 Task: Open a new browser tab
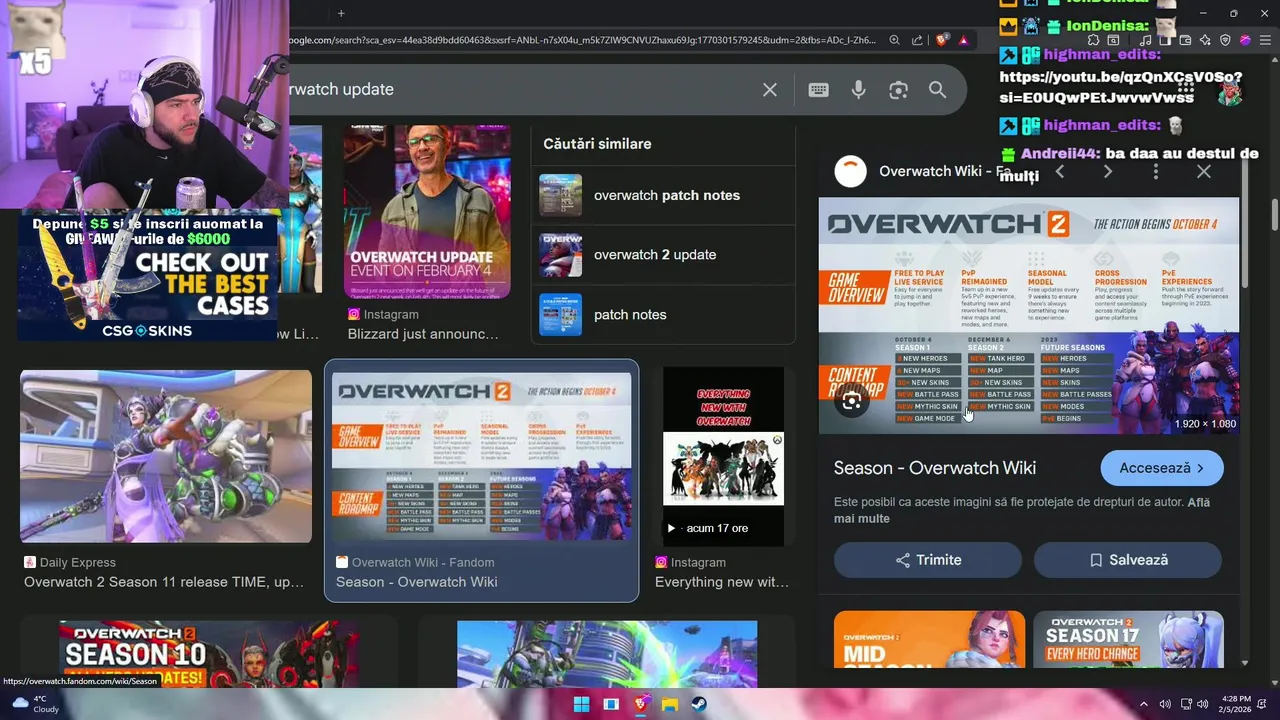341,13
